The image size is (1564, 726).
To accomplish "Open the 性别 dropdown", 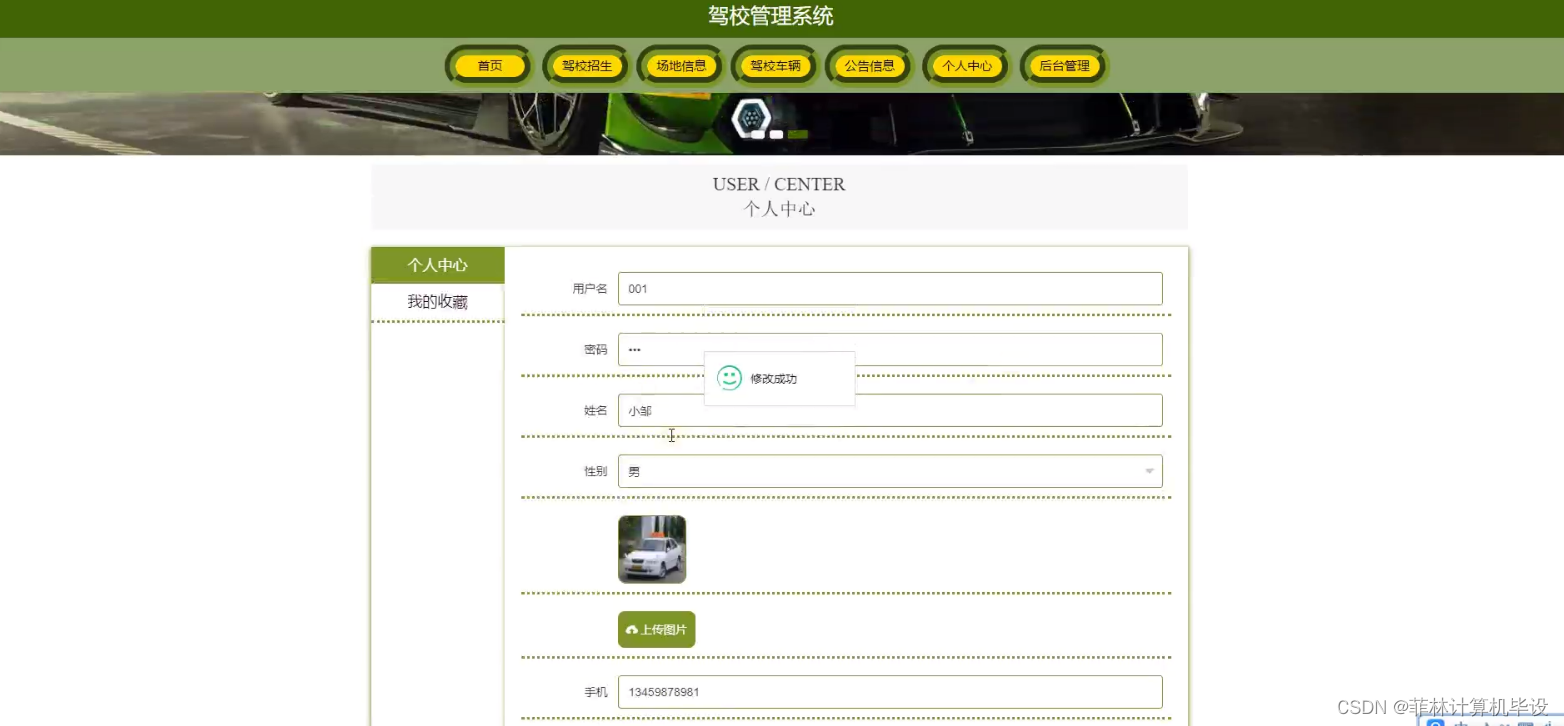I will point(890,471).
